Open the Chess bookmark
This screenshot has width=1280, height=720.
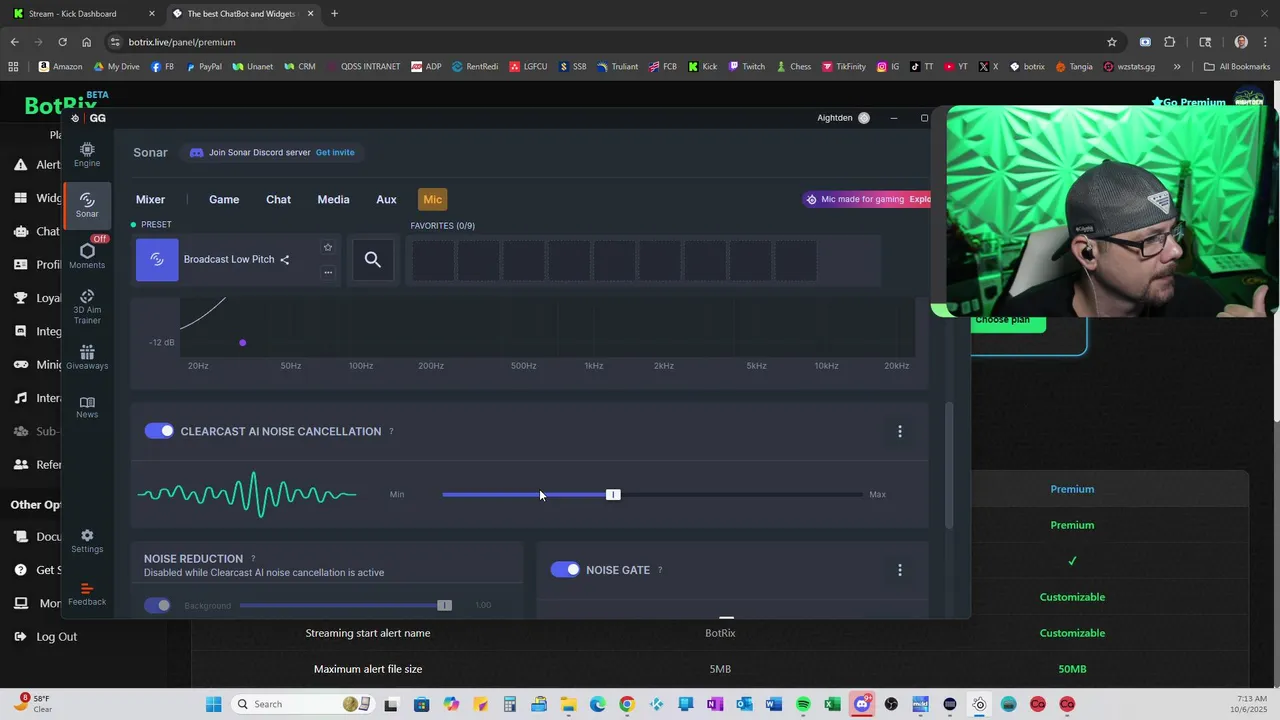(793, 67)
